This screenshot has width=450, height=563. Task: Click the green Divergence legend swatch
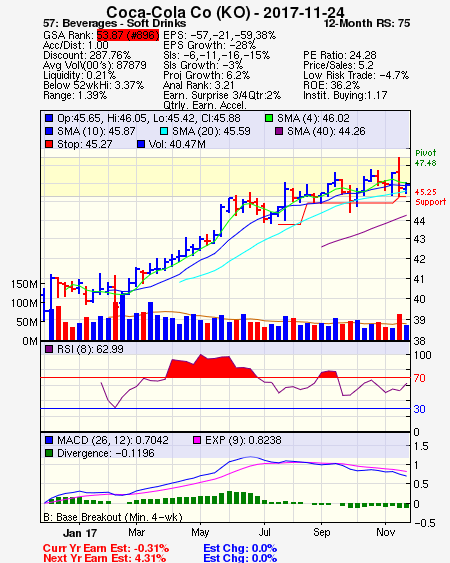pyautogui.click(x=49, y=453)
